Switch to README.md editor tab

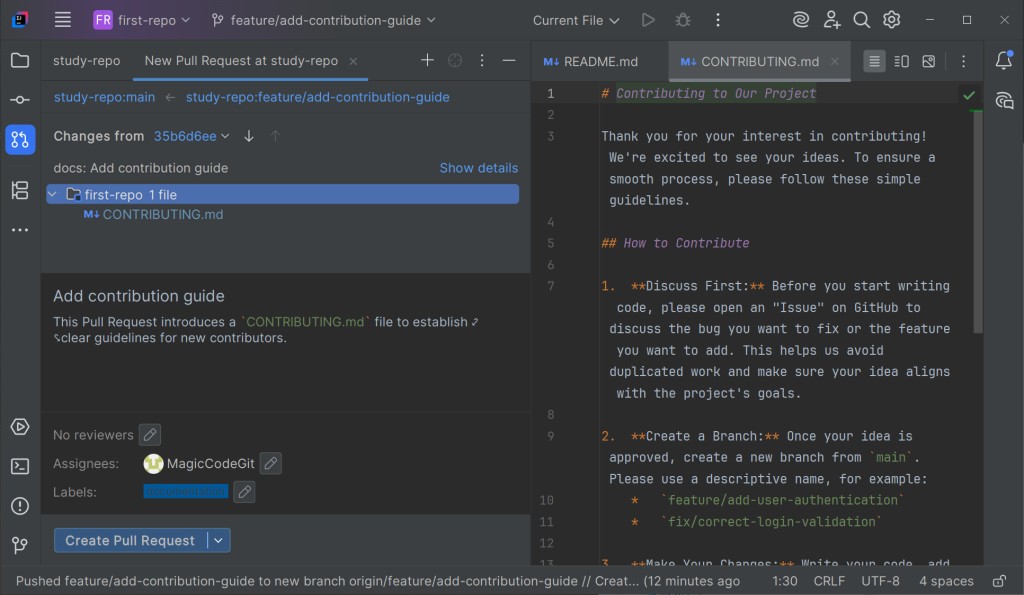(590, 61)
